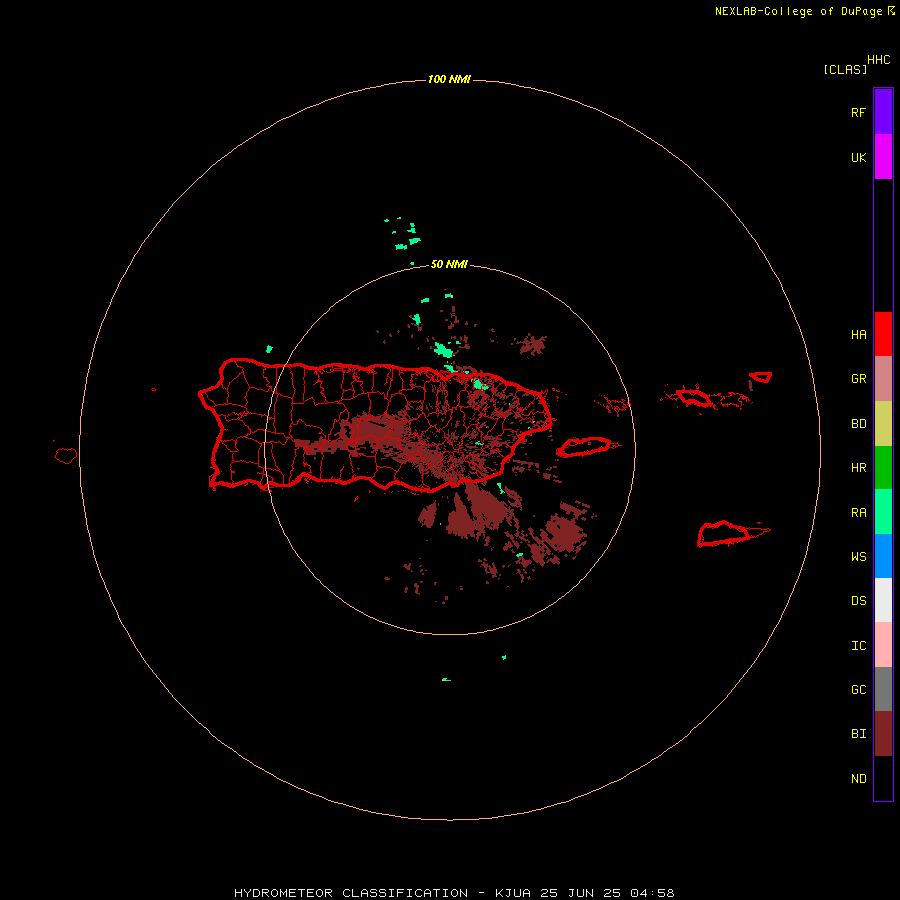Click the BD legend label
Screen dimensions: 900x900
858,424
